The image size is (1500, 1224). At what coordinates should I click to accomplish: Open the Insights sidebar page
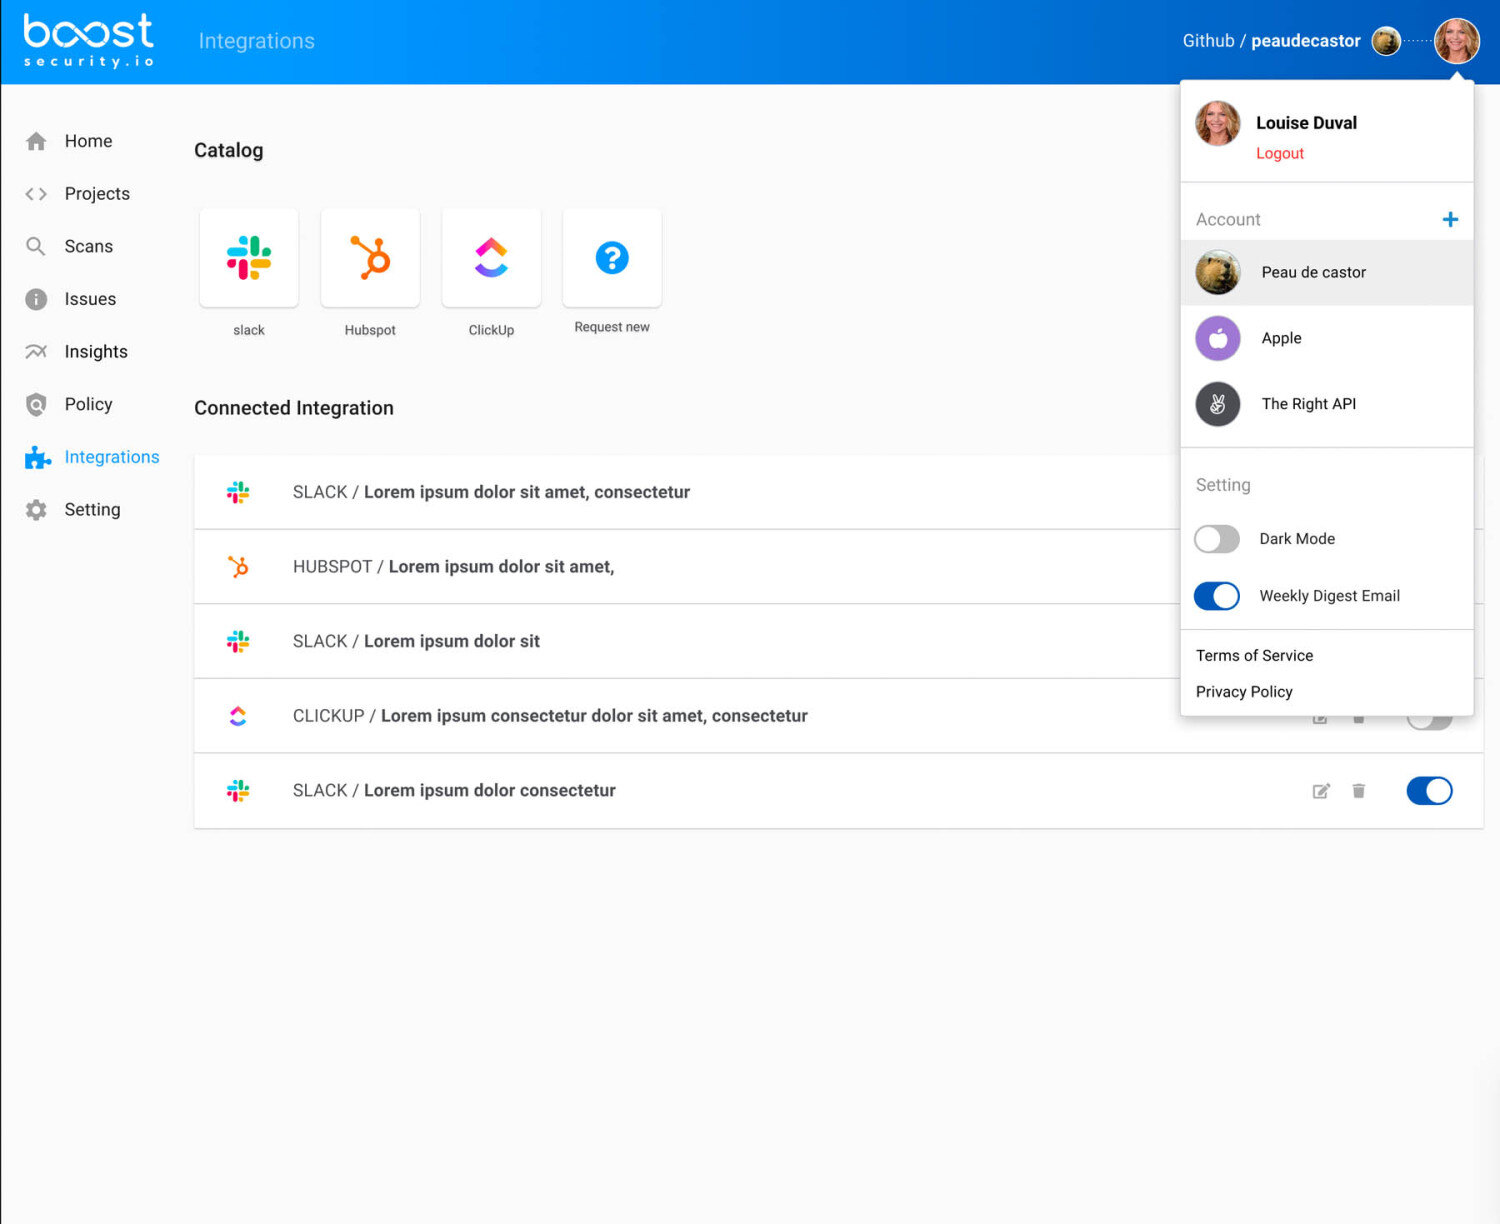(x=96, y=352)
